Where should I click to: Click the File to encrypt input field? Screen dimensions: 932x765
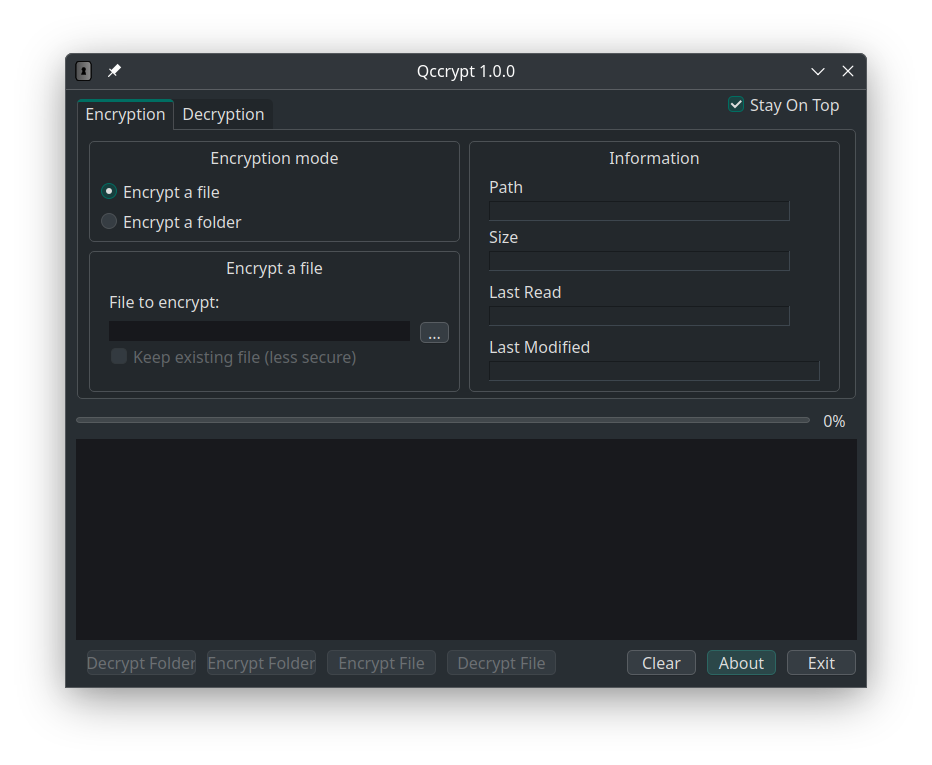pyautogui.click(x=260, y=331)
